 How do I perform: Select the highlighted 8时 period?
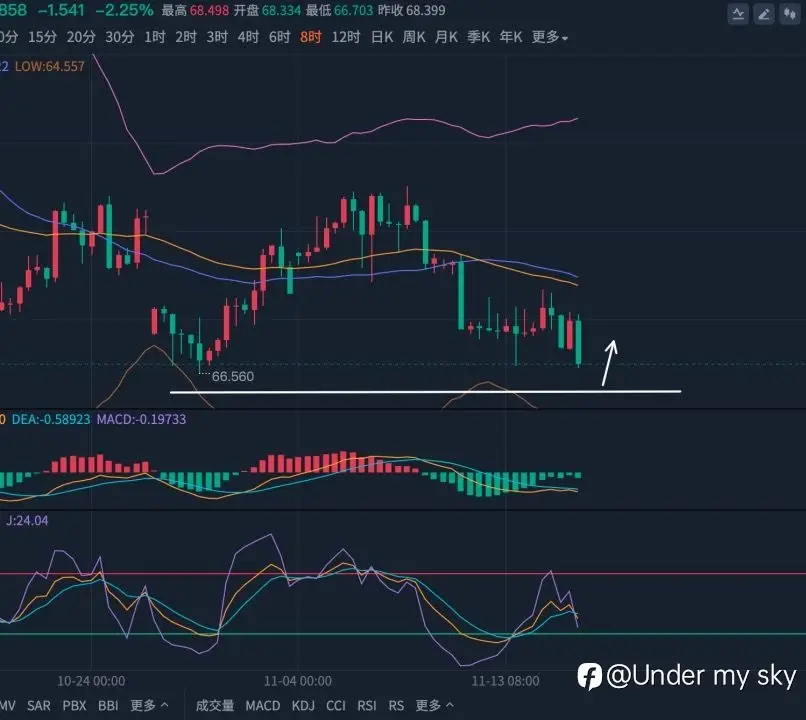coord(310,37)
